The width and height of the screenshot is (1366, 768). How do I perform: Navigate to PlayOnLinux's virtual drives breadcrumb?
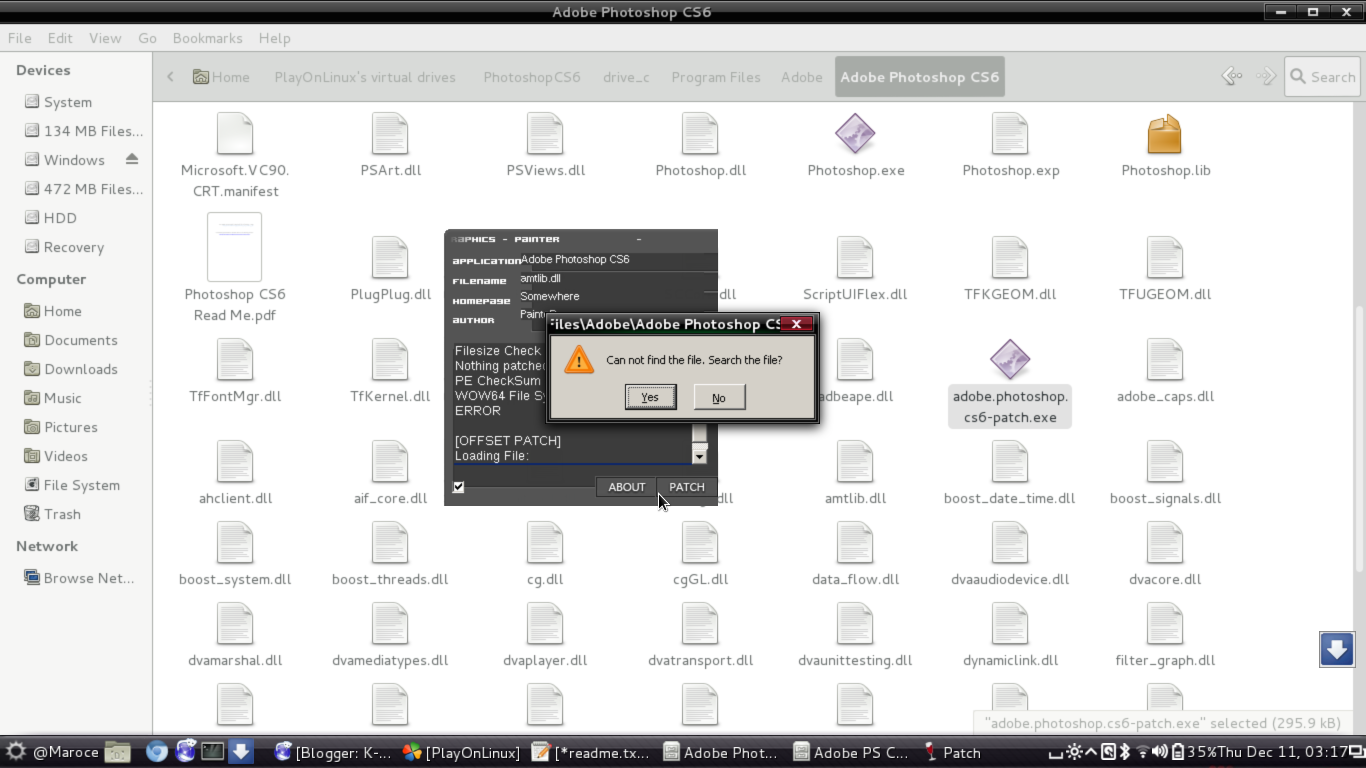coord(365,77)
